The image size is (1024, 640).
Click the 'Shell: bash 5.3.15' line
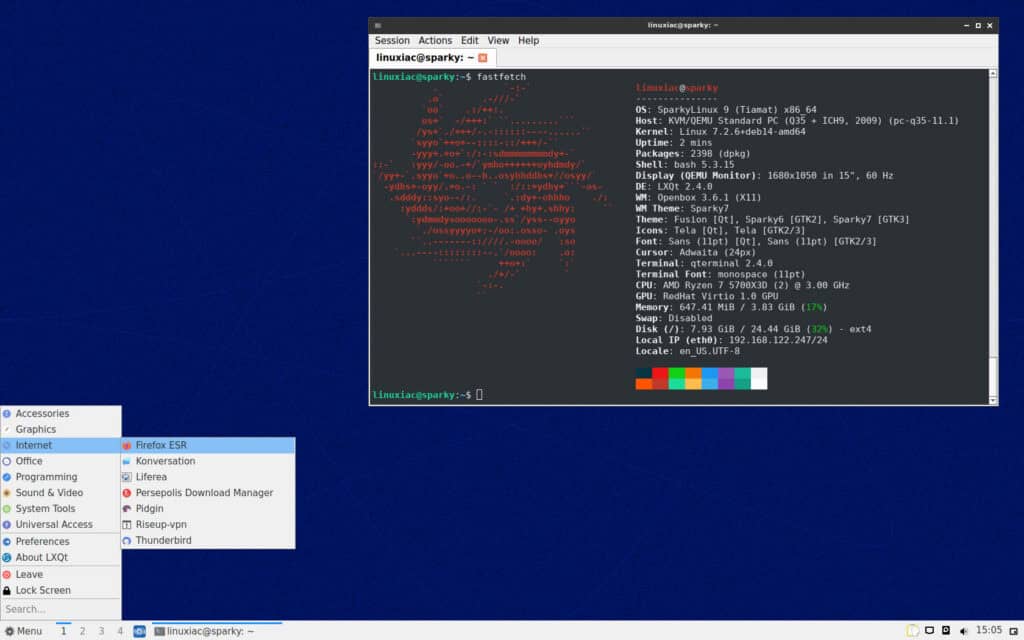(x=684, y=165)
